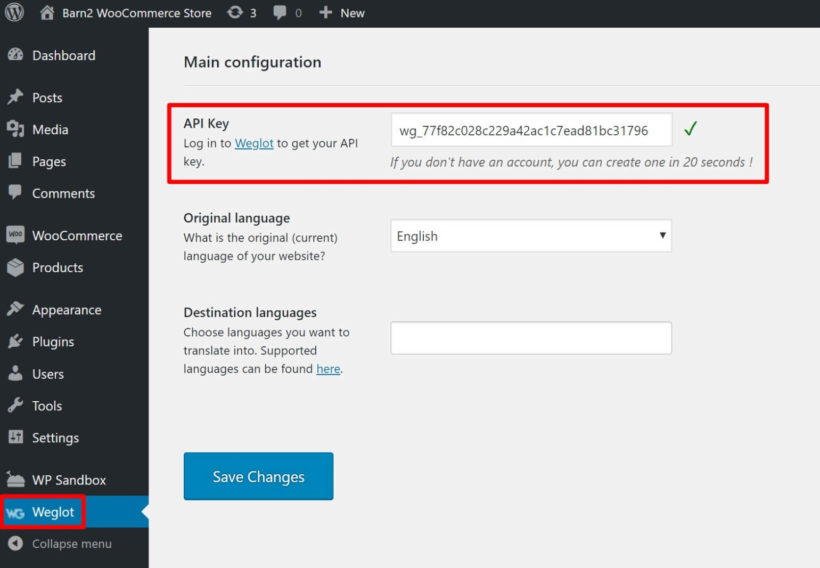Follow the Weglot login link
The height and width of the screenshot is (568, 820).
254,144
